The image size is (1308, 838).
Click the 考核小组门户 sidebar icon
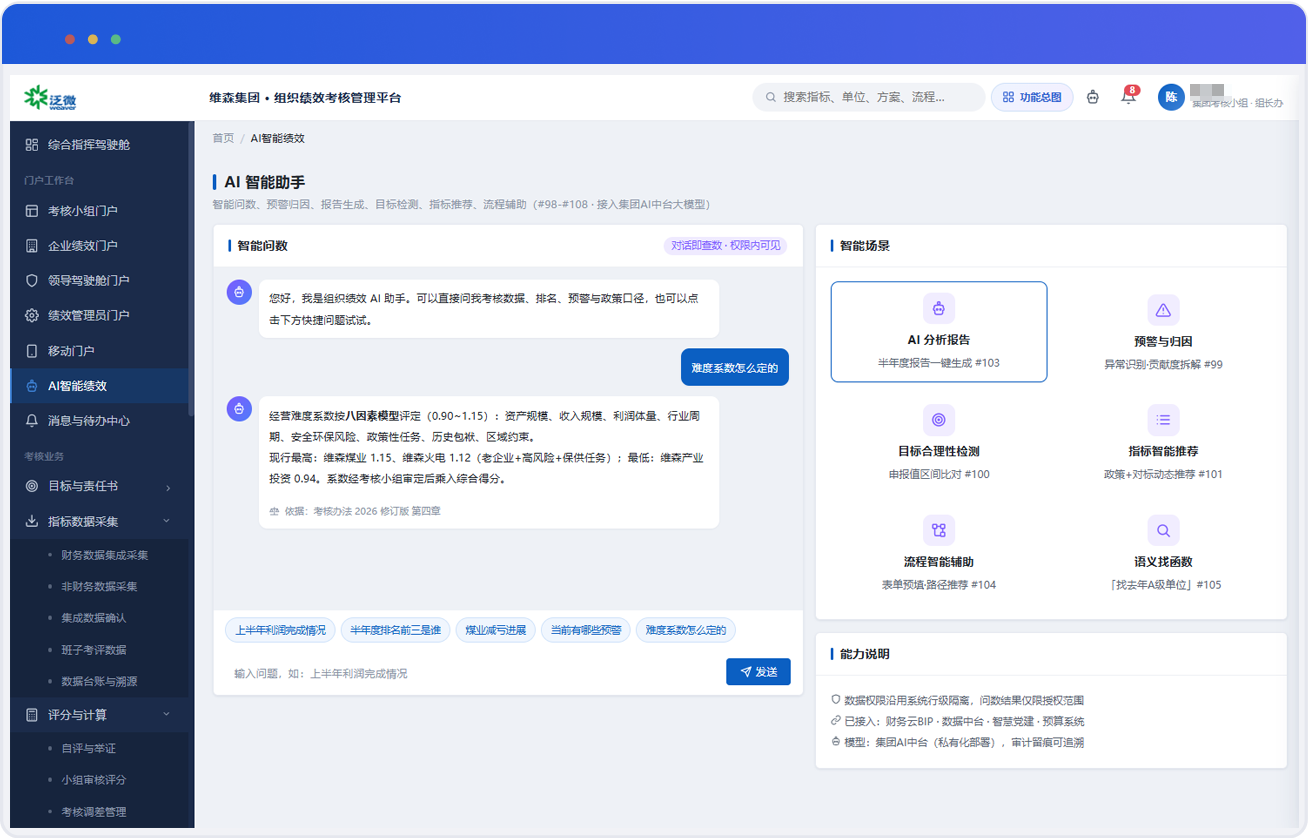pos(32,211)
